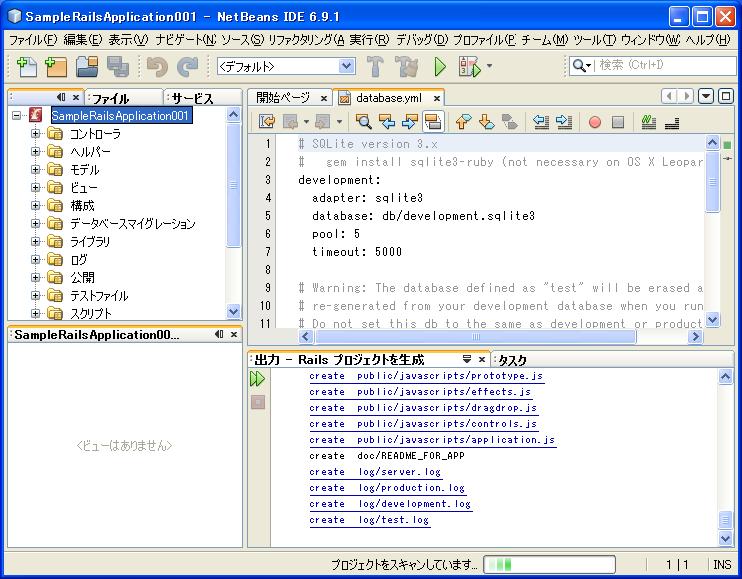This screenshot has width=742, height=579.
Task: Click link create public/javascripts/application.js
Action: click(432, 440)
